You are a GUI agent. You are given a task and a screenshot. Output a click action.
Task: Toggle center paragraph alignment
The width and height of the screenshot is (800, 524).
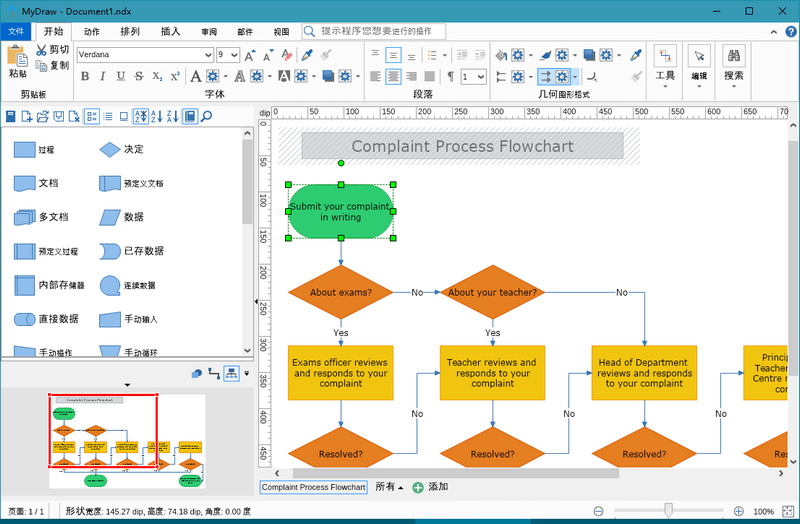[x=394, y=76]
